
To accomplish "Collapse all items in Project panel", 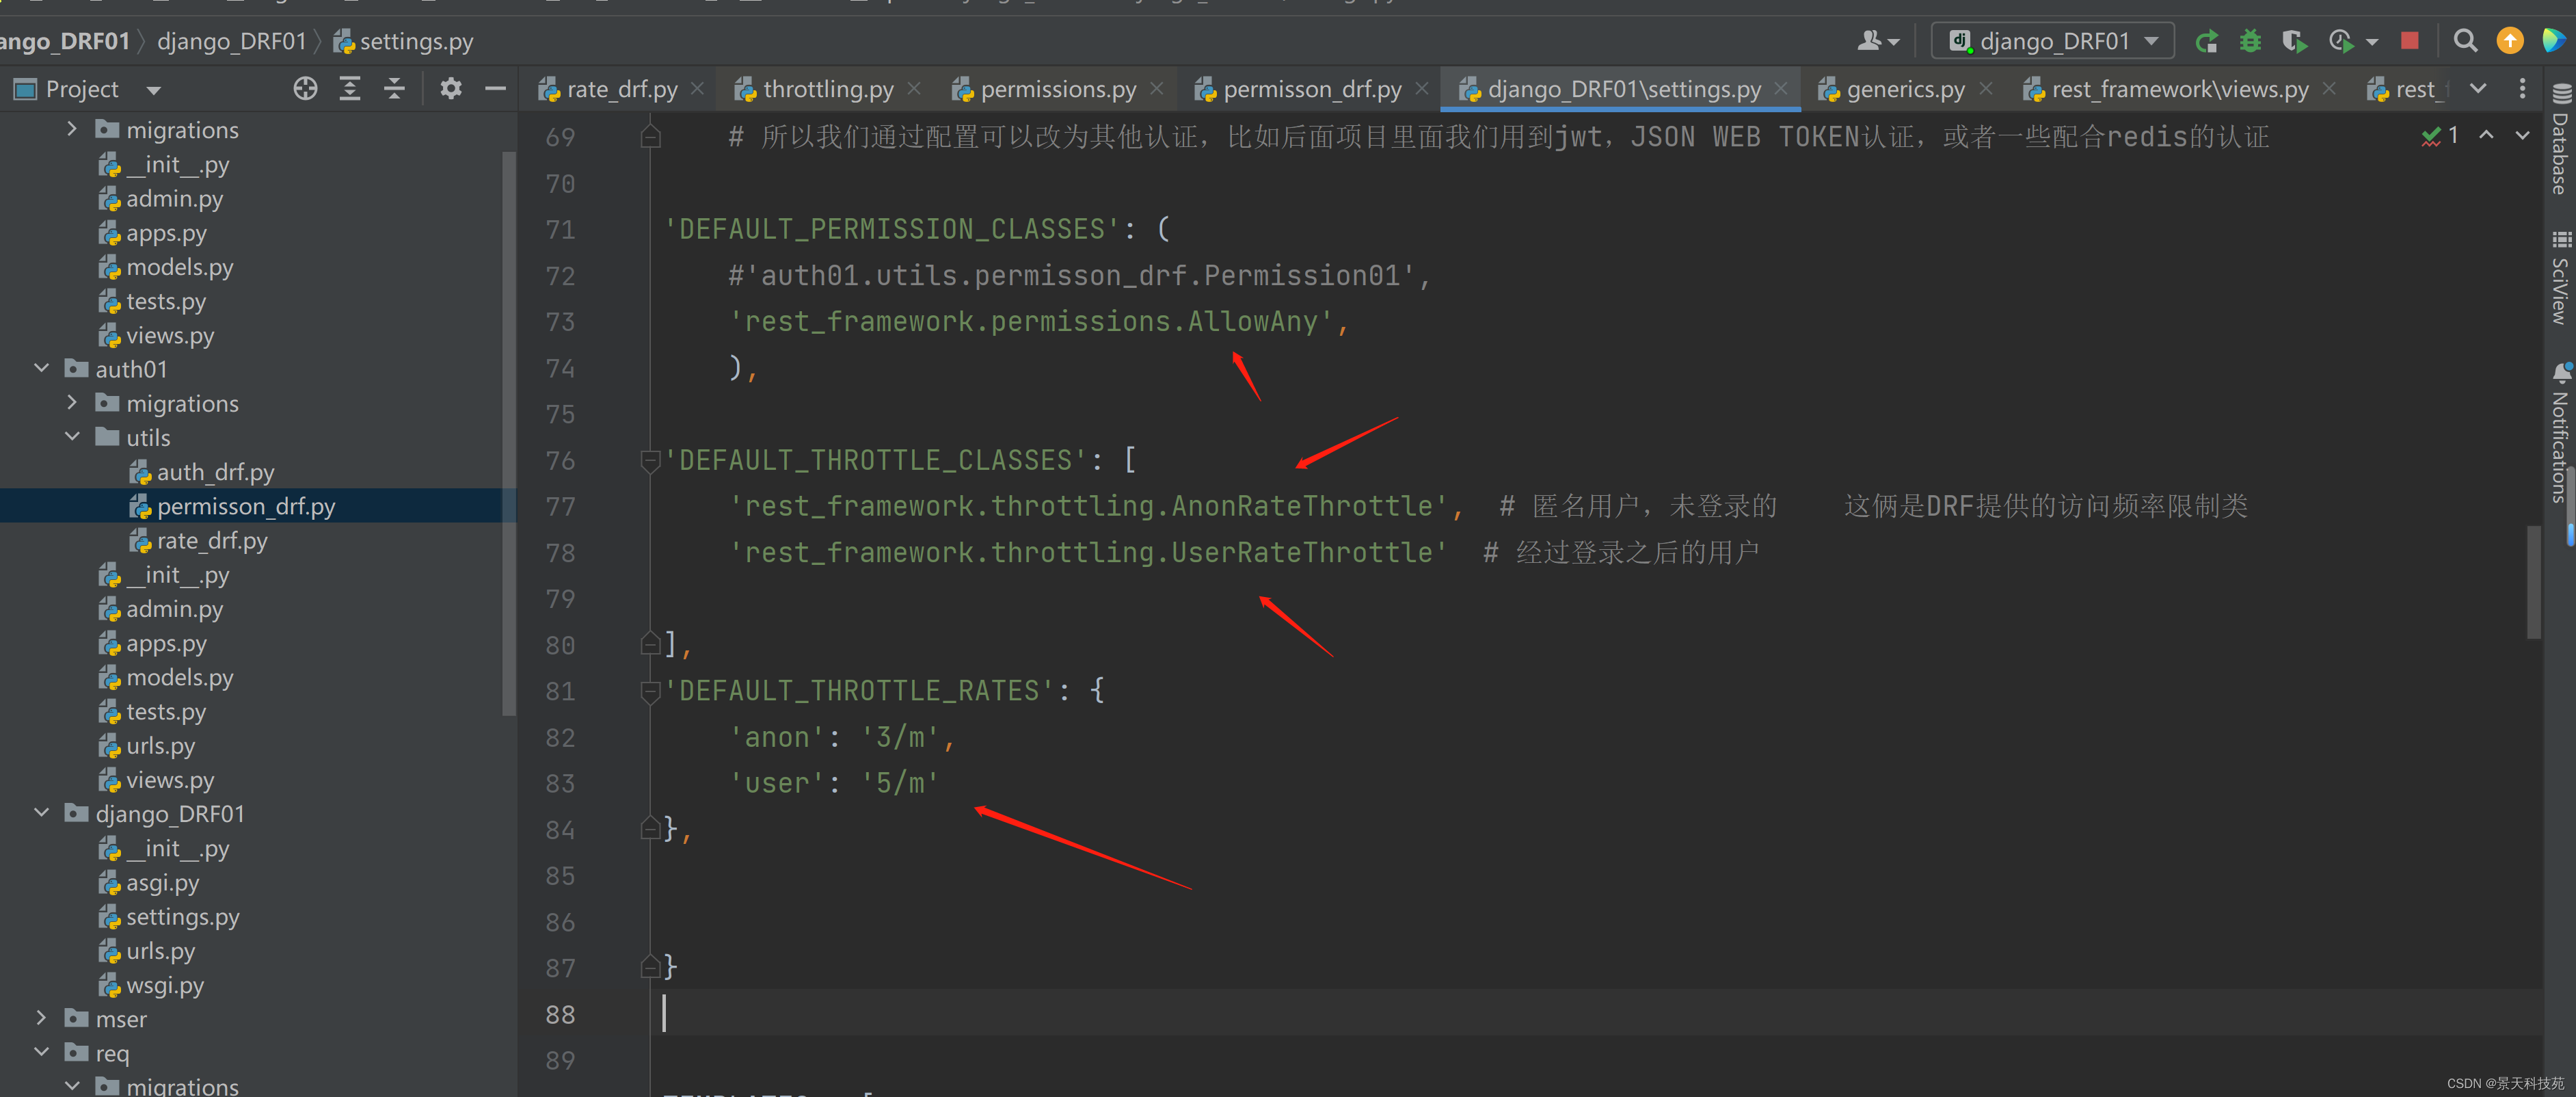I will [x=395, y=89].
